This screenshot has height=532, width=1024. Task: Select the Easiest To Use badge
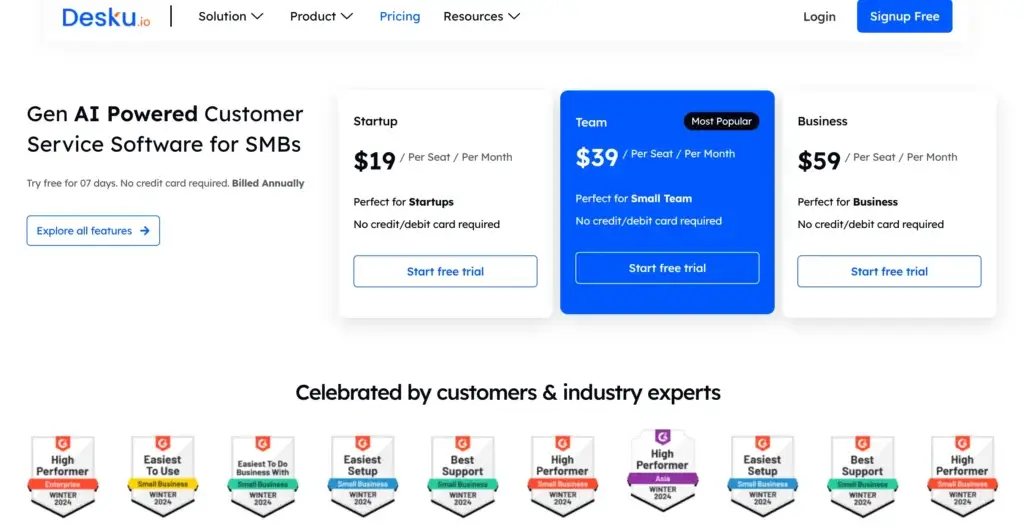(x=163, y=476)
